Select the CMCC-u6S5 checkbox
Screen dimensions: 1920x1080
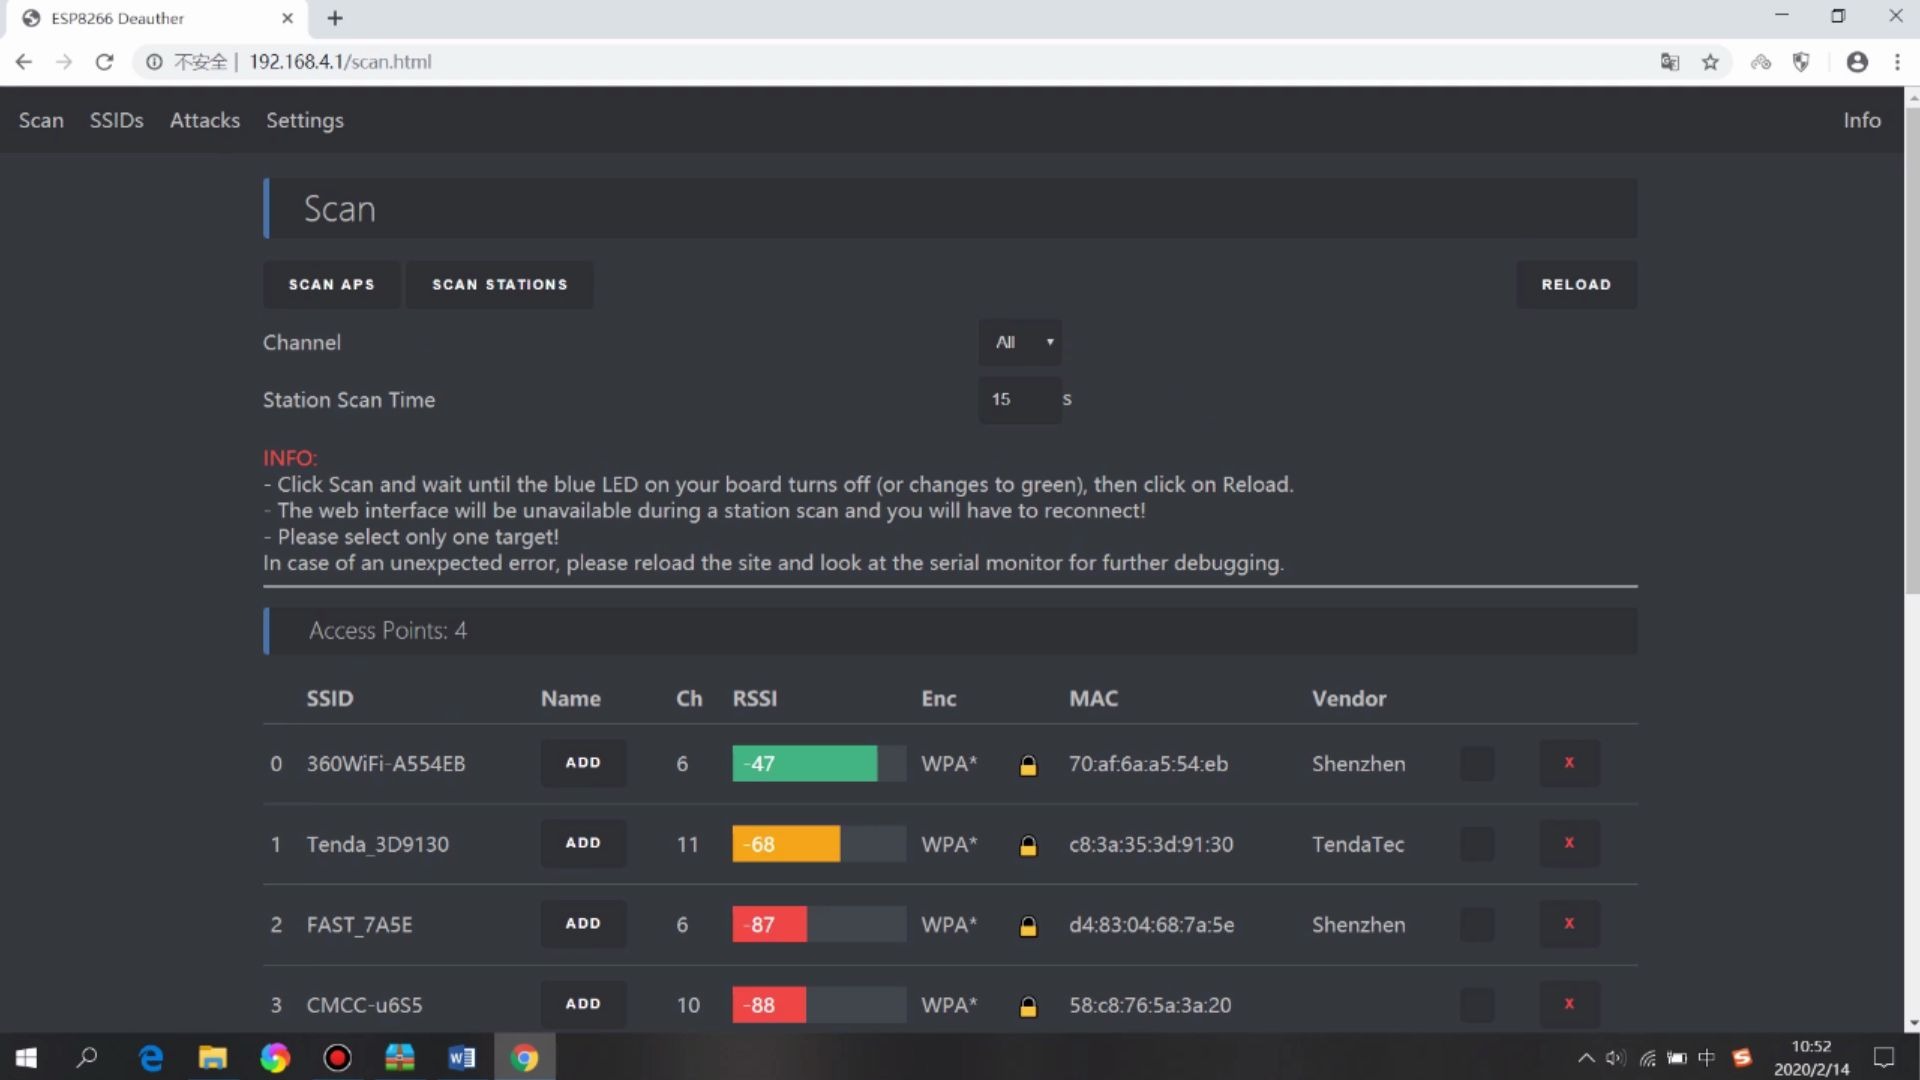click(x=1477, y=1004)
